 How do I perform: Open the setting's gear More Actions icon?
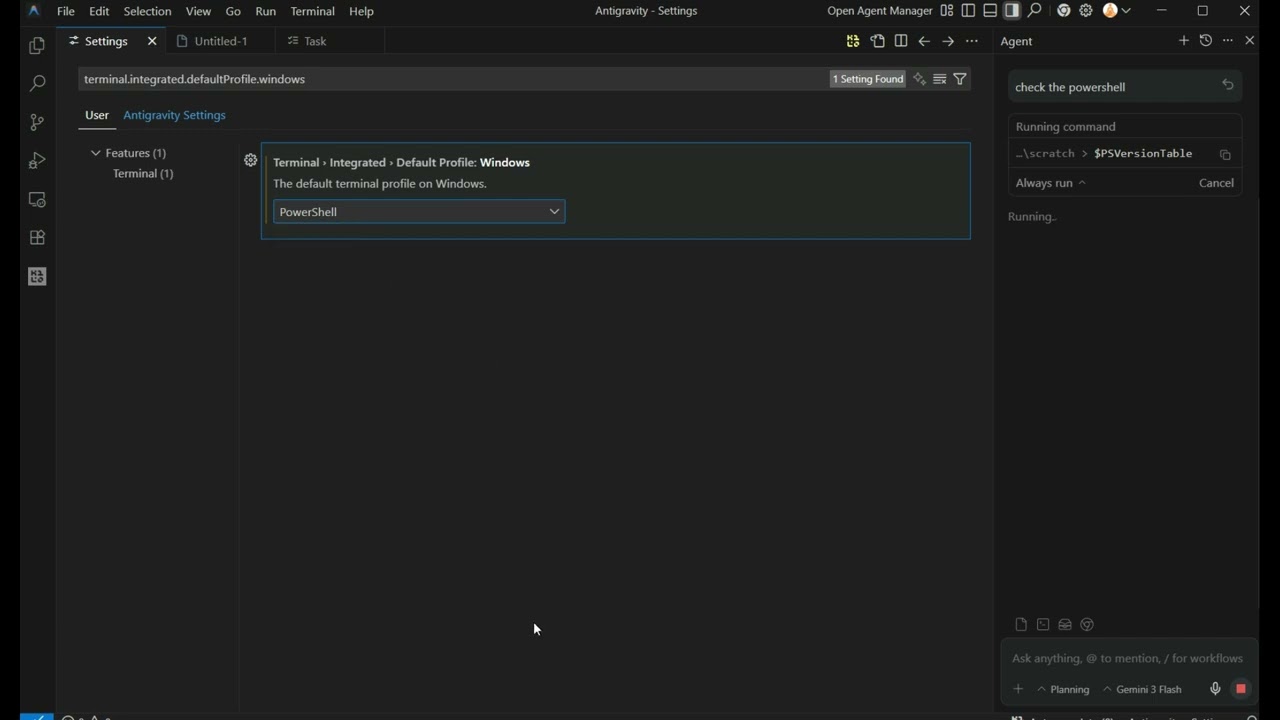pos(250,160)
